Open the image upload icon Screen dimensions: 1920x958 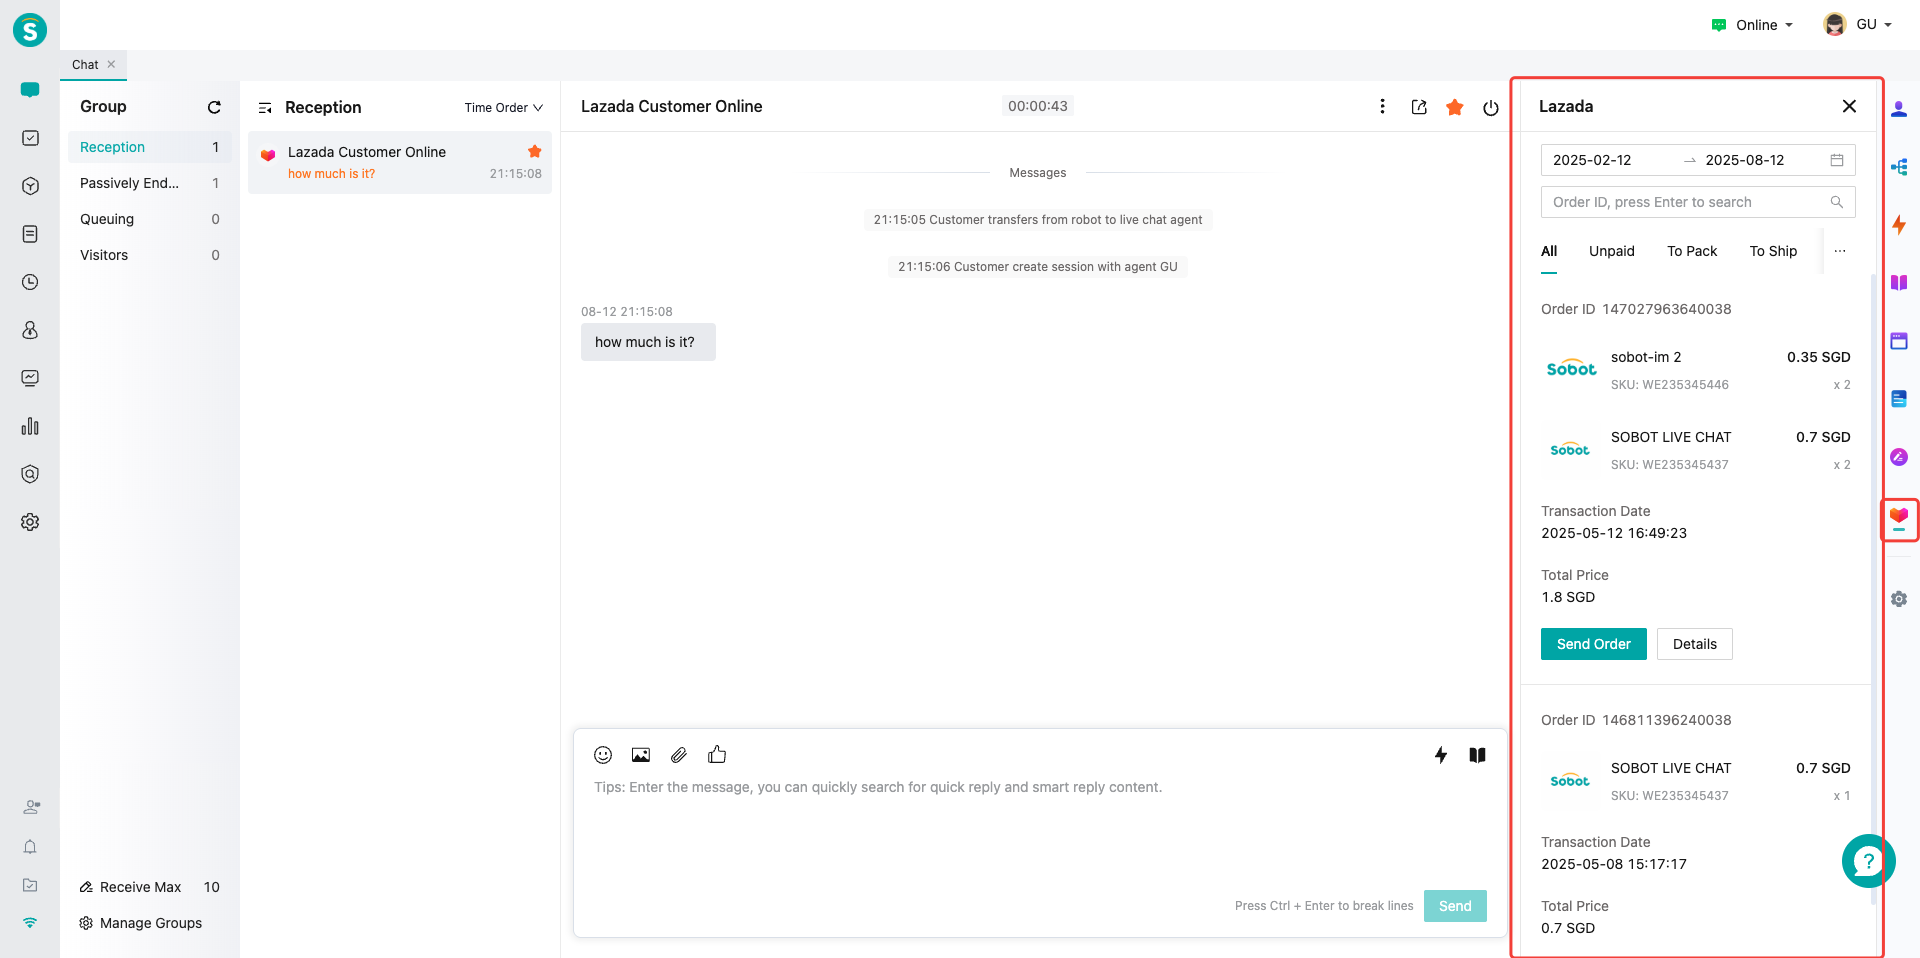(641, 755)
